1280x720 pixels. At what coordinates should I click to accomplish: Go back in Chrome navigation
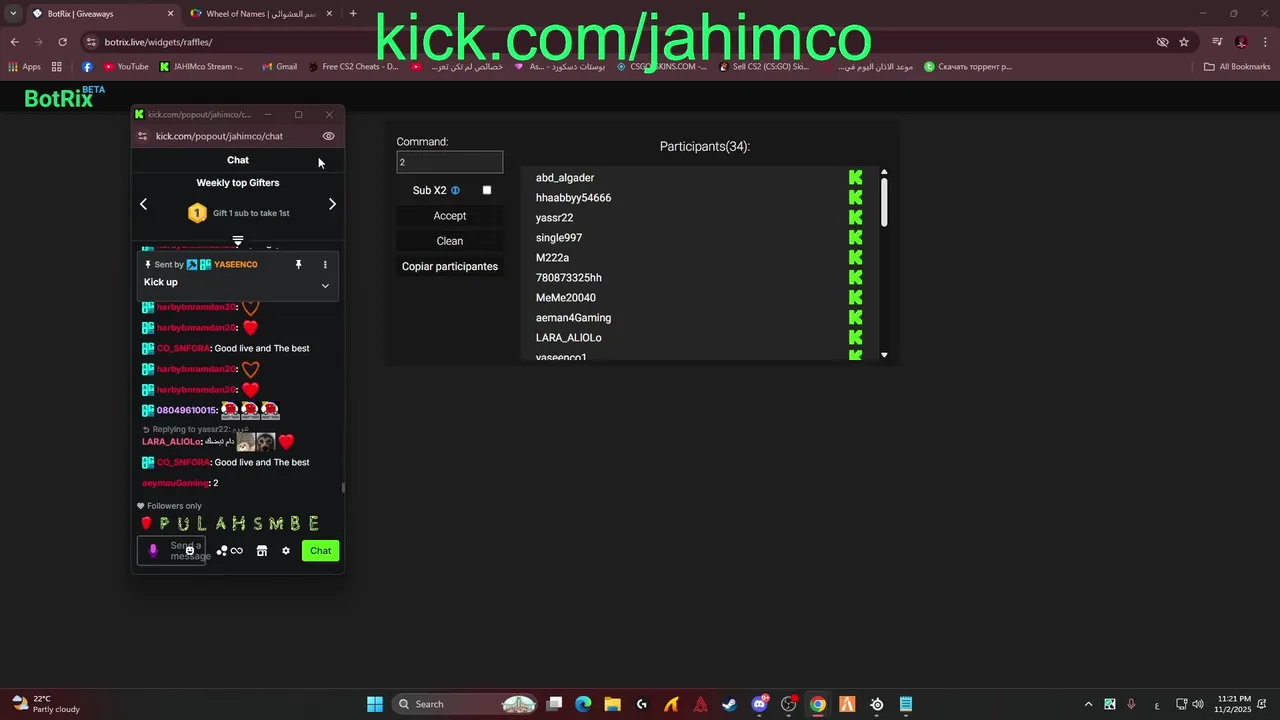point(14,42)
